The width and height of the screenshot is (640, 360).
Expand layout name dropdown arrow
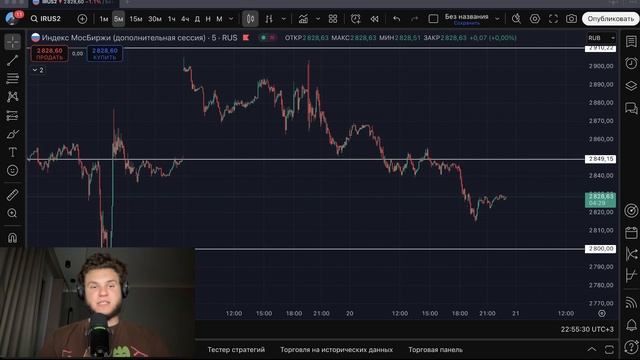(x=497, y=19)
